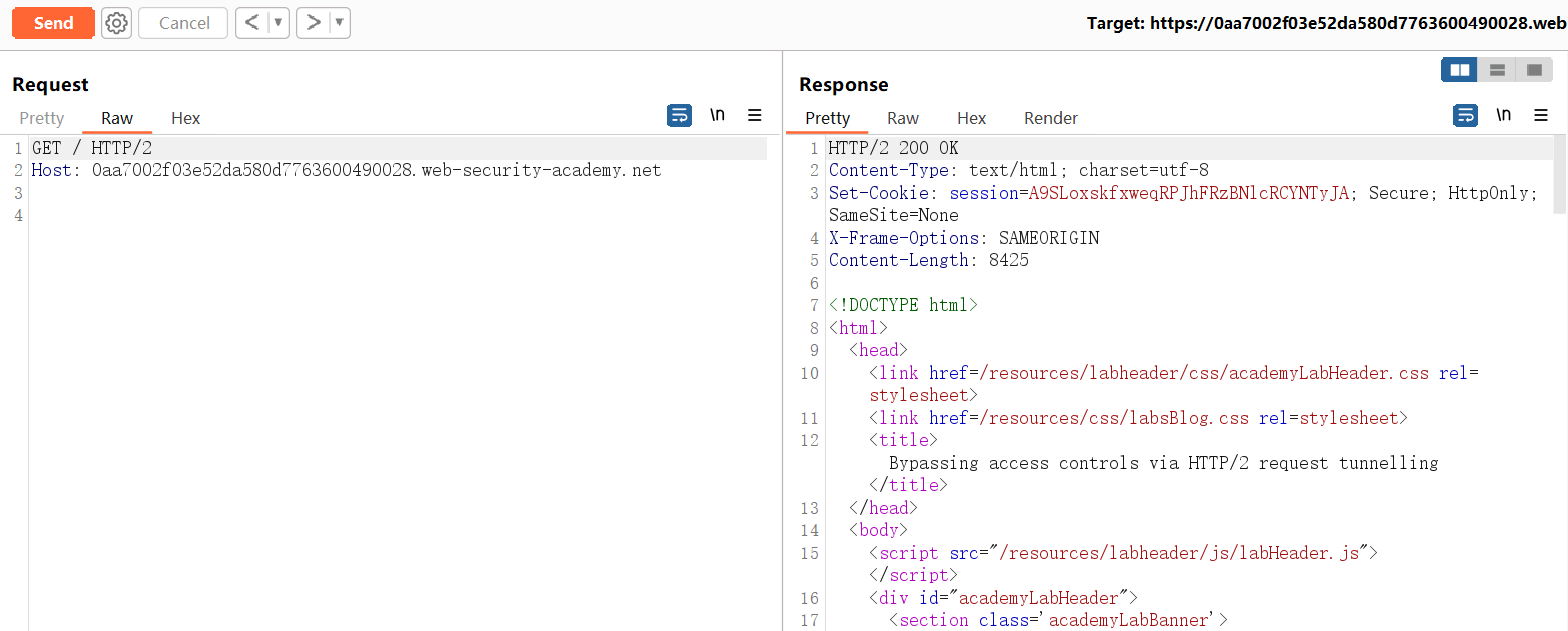This screenshot has width=1568, height=631.
Task: Click the orange Send button
Action: (x=53, y=23)
